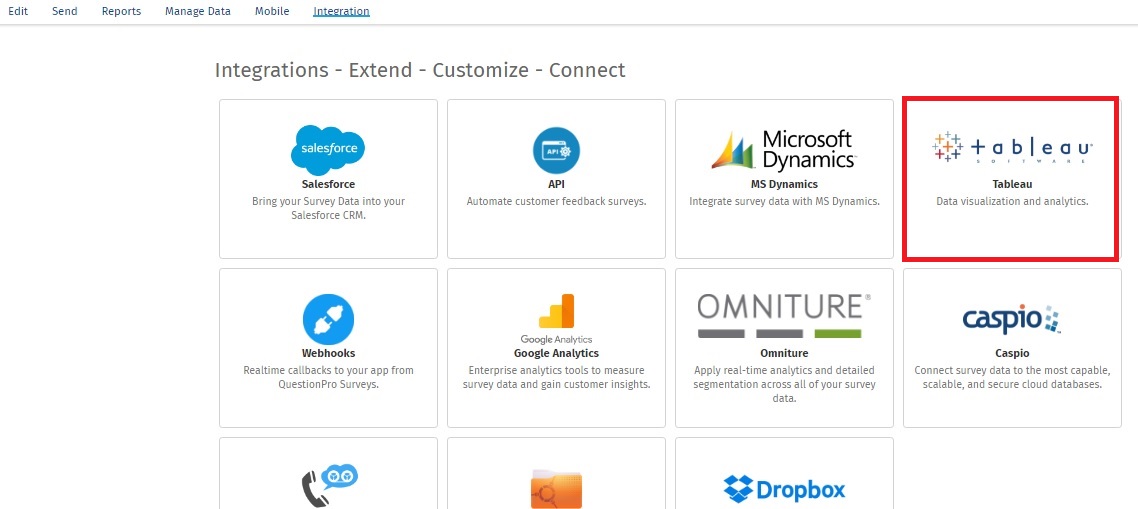
Task: Open the MS Dynamics title link
Action: (x=784, y=184)
